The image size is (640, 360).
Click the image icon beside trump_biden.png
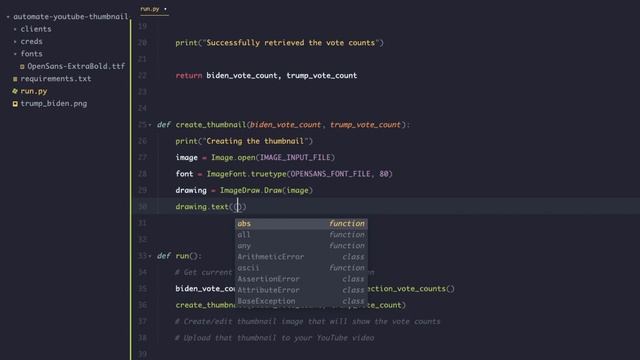coord(15,104)
